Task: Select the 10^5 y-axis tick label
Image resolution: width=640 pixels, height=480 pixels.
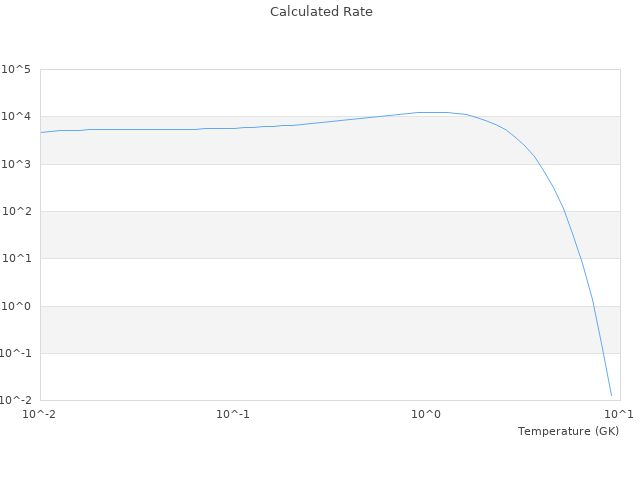Action: [x=16, y=69]
